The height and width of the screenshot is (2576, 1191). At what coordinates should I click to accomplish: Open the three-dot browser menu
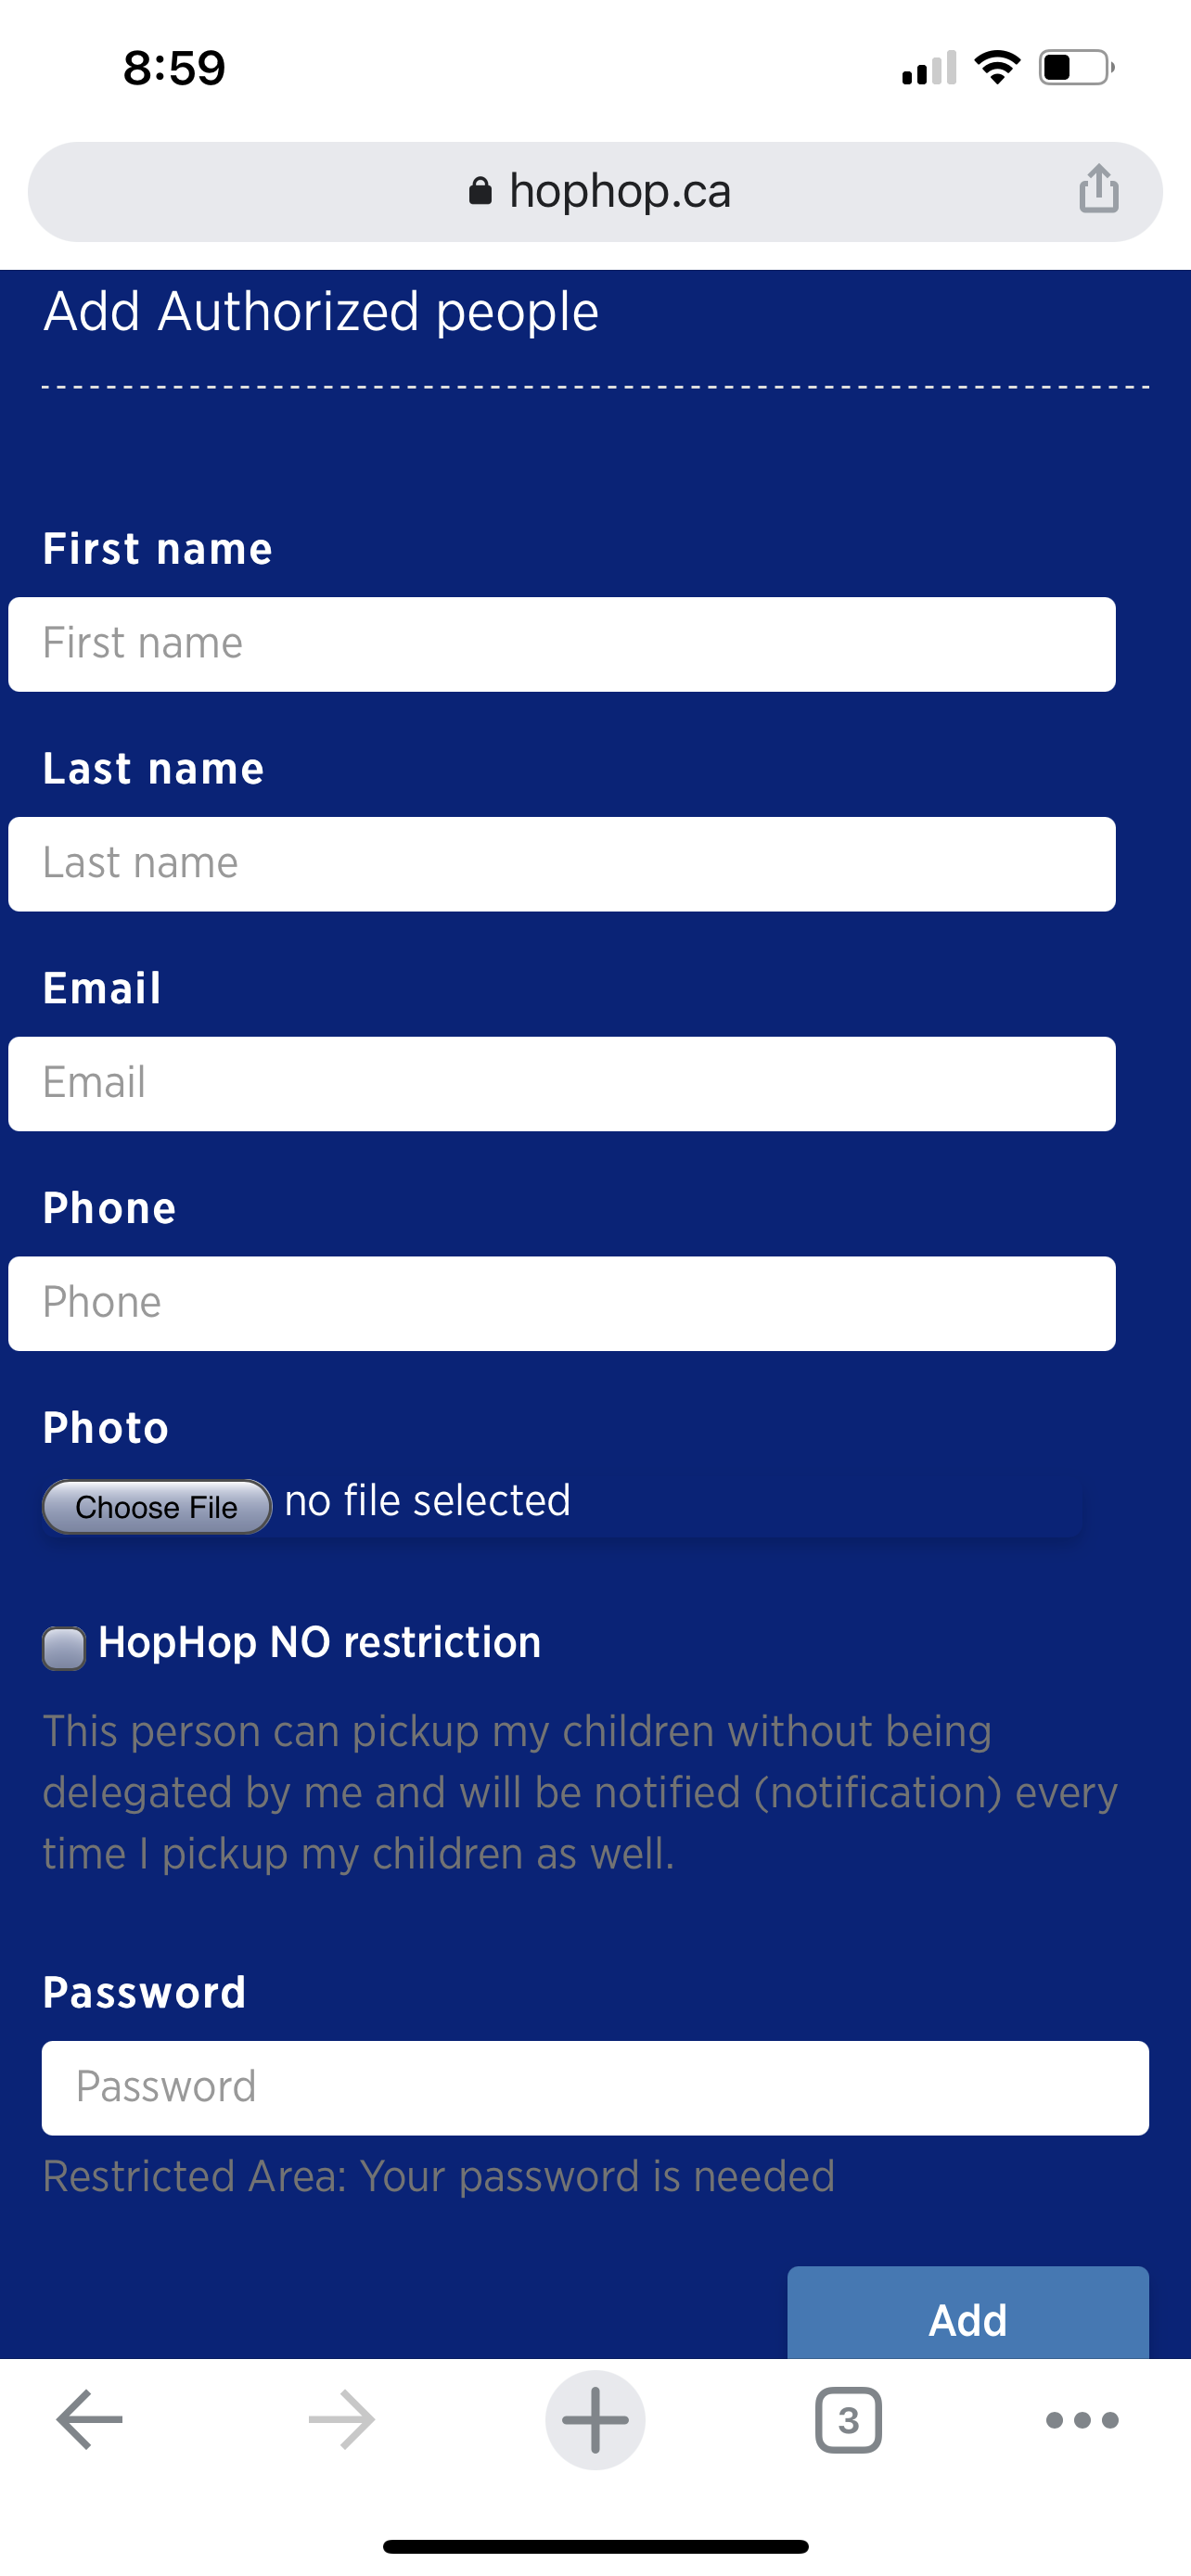pyautogui.click(x=1082, y=2420)
